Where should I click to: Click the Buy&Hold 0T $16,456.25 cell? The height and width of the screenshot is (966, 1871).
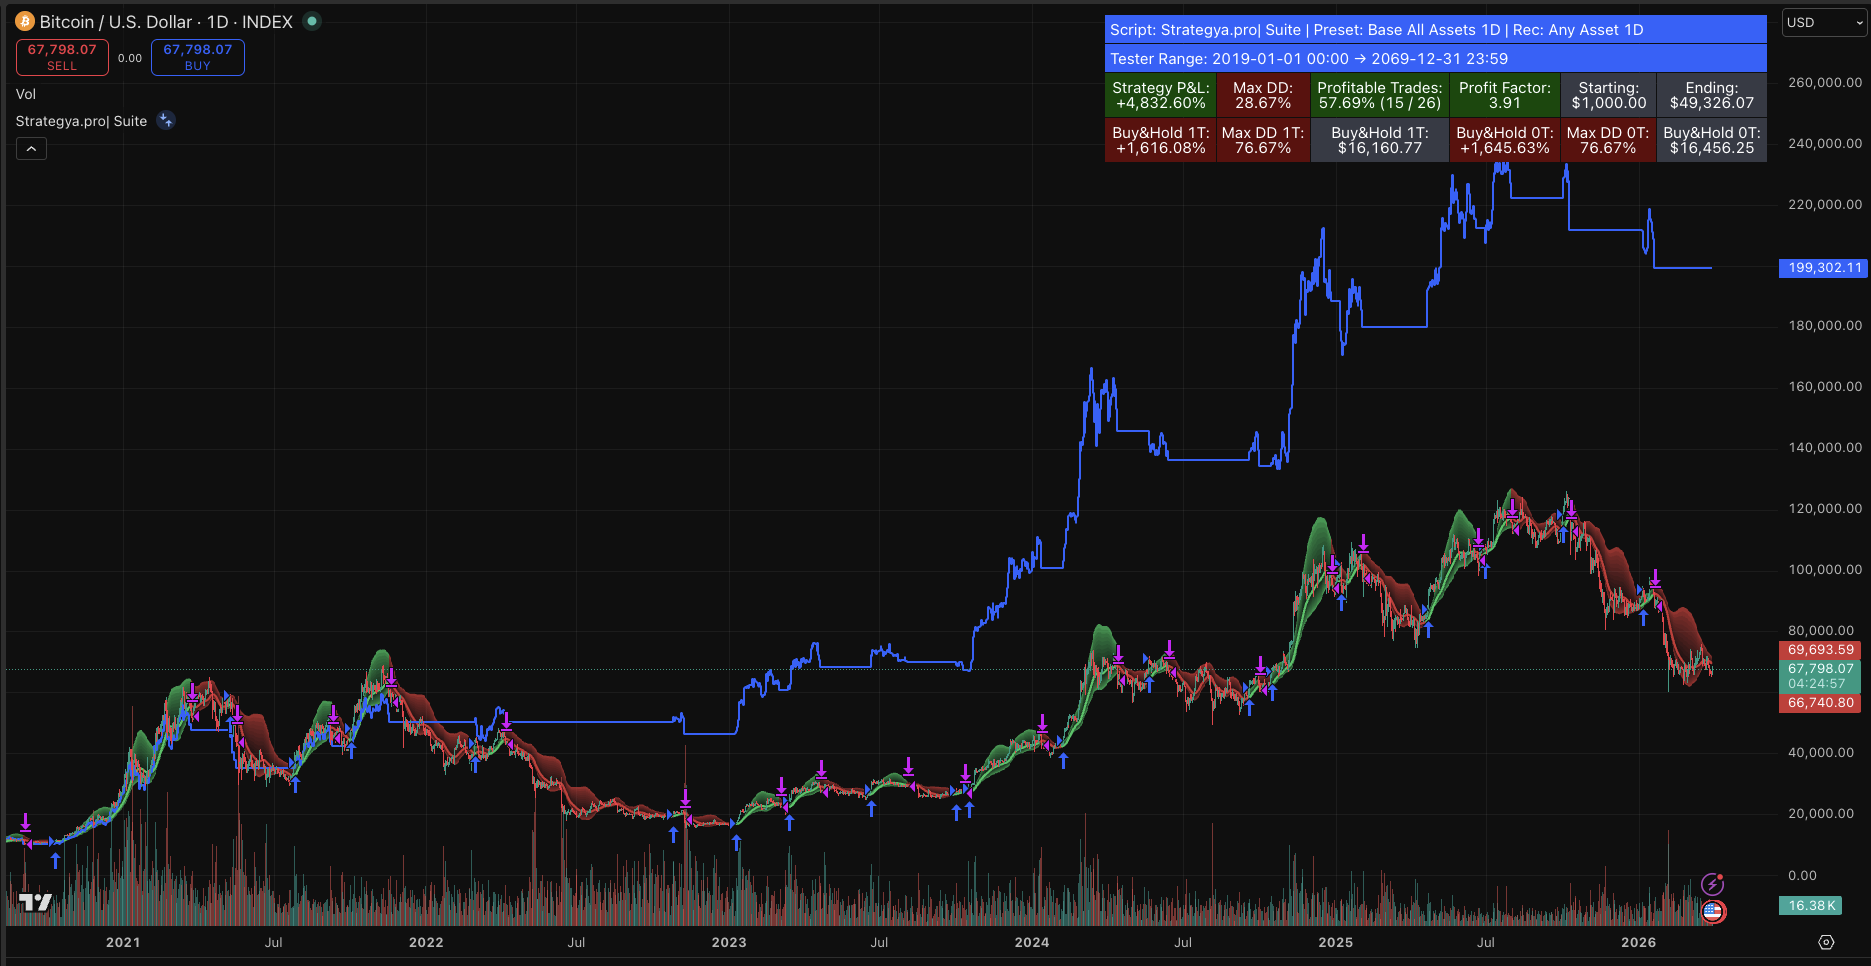click(1711, 140)
